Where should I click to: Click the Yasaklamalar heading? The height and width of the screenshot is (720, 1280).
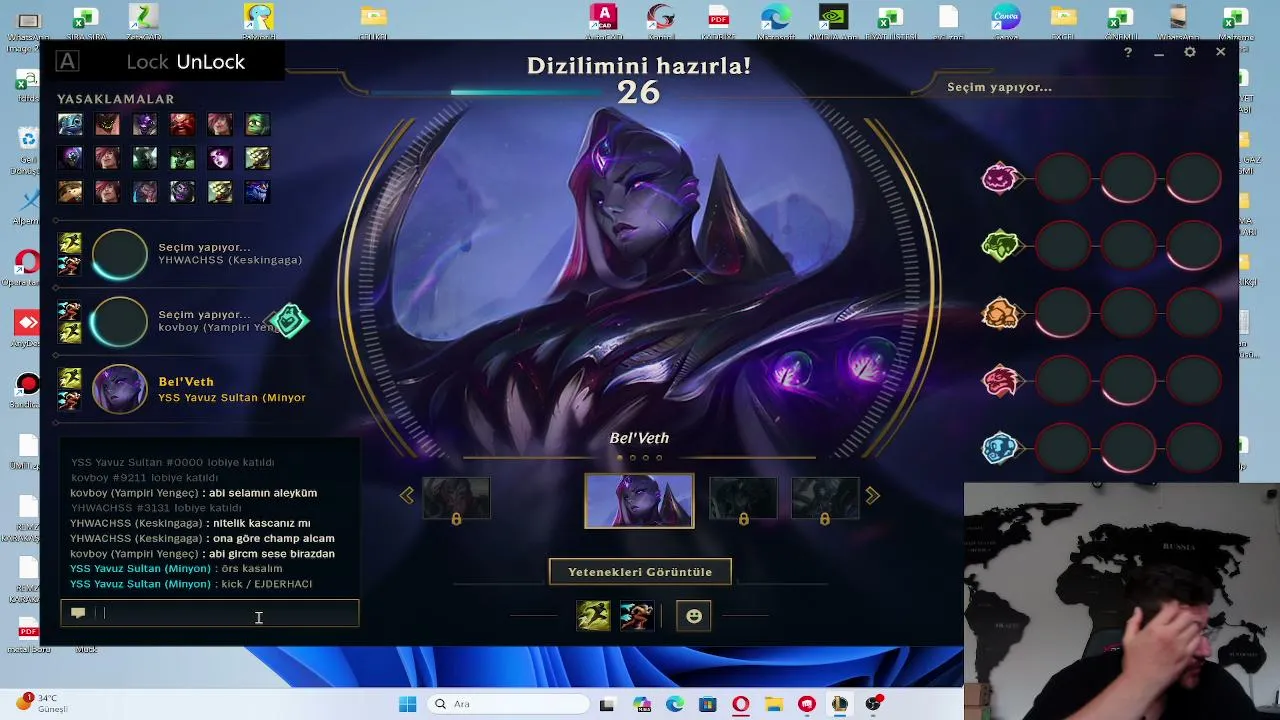click(116, 99)
